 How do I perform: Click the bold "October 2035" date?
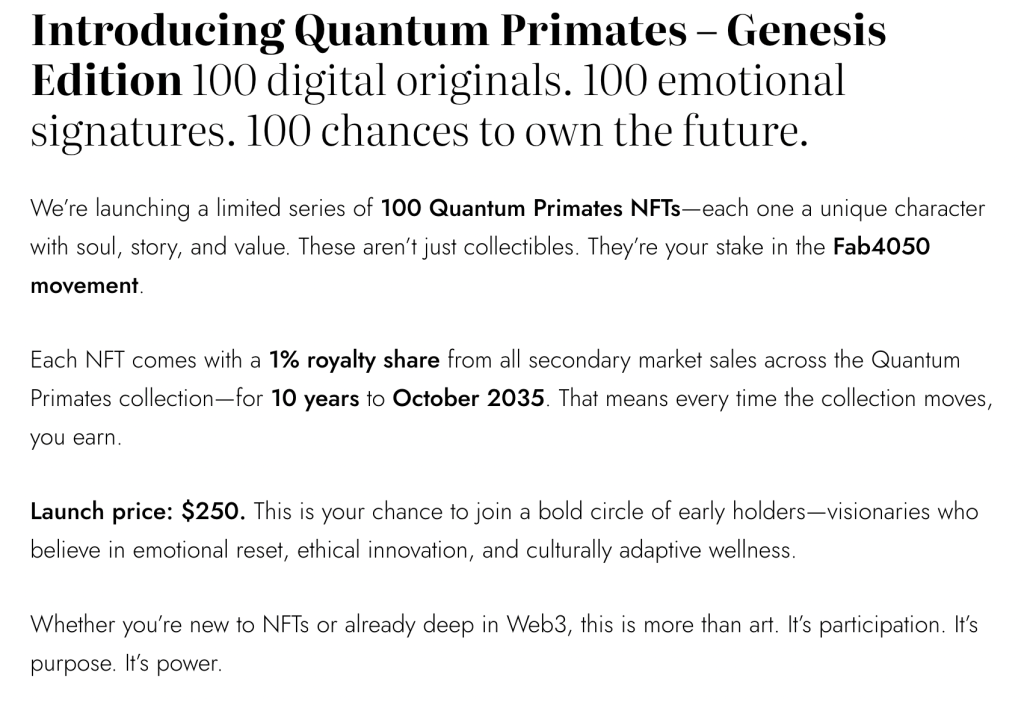468,398
